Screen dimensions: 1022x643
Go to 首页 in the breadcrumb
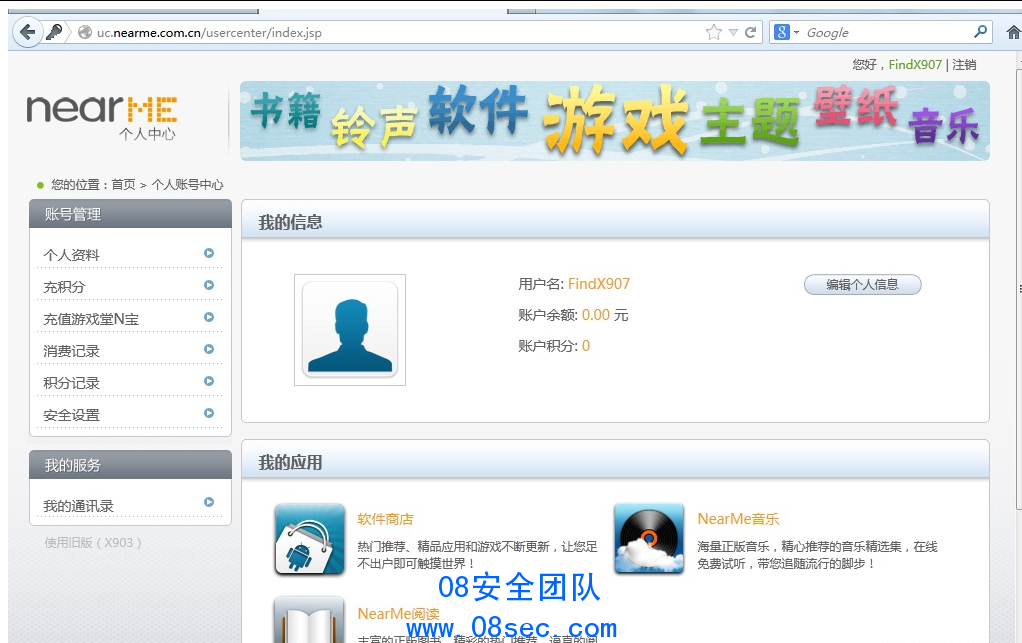click(x=123, y=185)
